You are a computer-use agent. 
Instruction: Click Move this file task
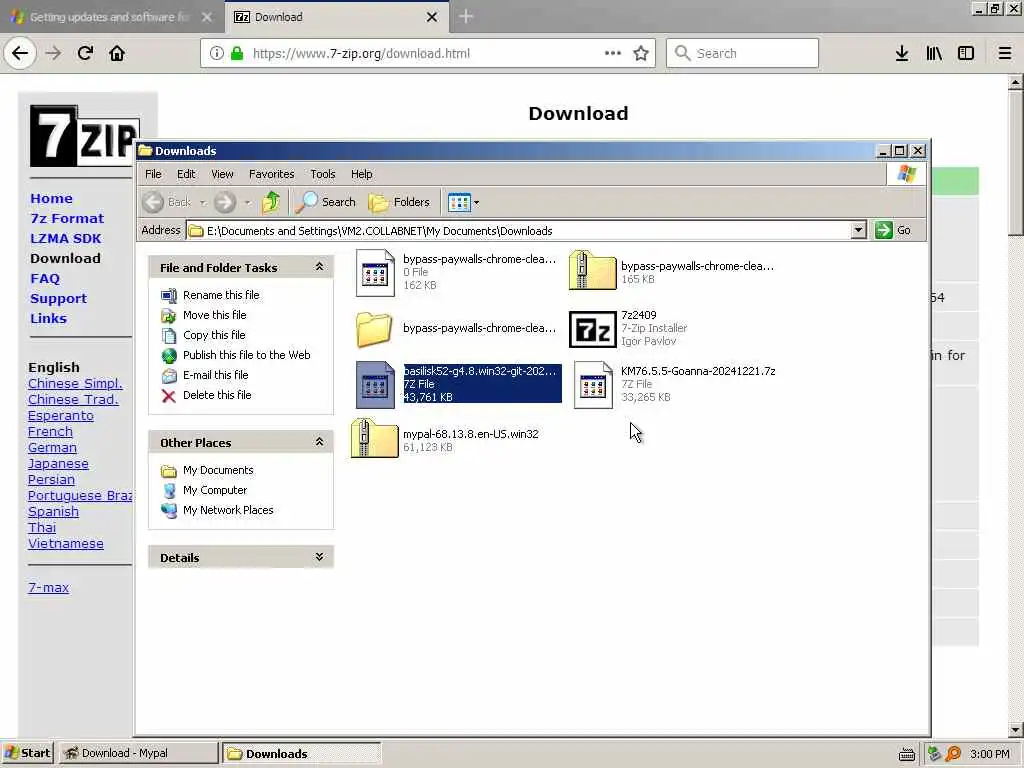click(x=214, y=315)
